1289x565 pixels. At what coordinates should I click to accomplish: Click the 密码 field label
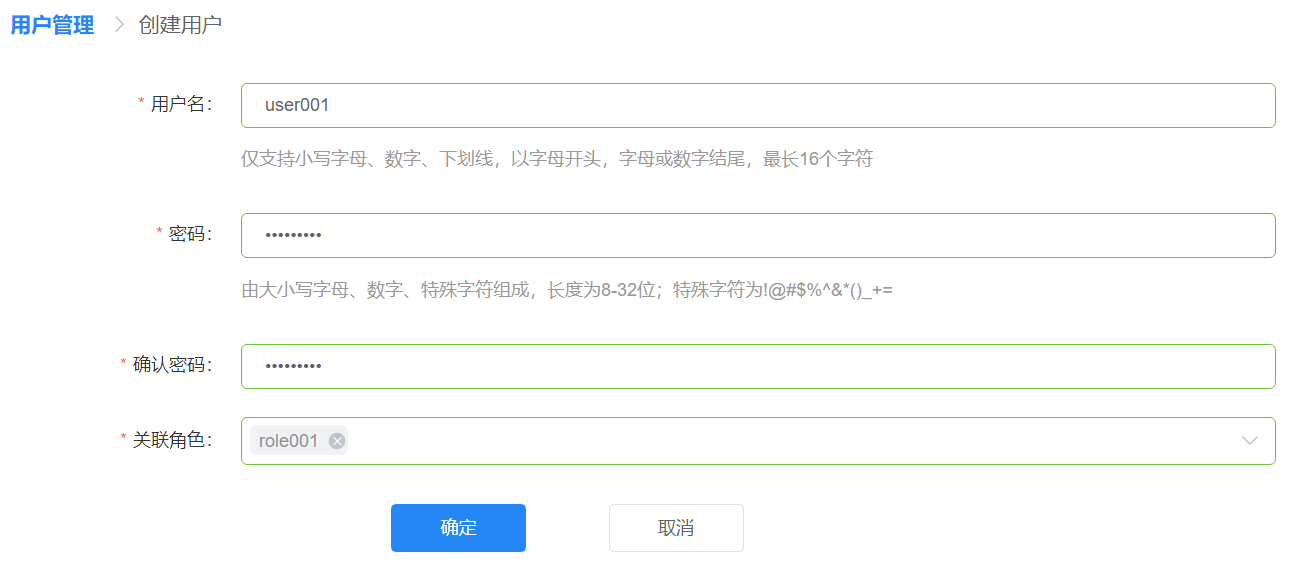click(x=190, y=234)
